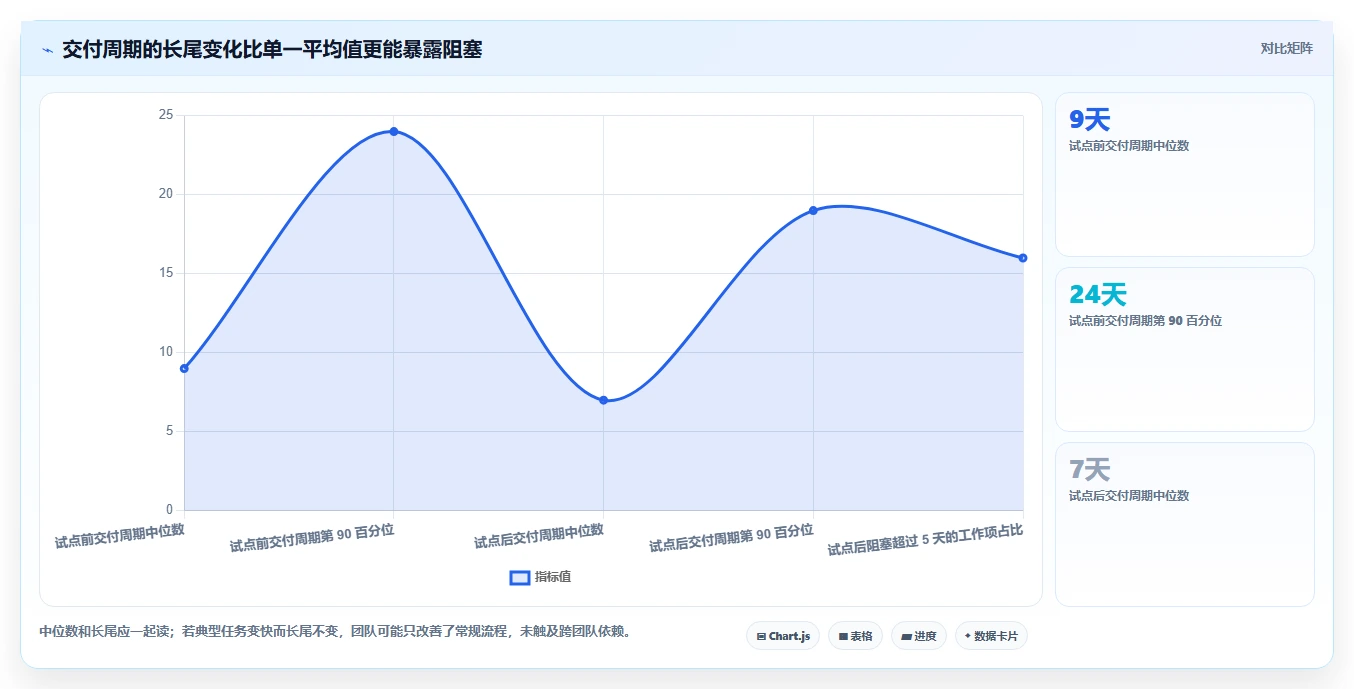Select the last data point at 16

tap(1023, 258)
